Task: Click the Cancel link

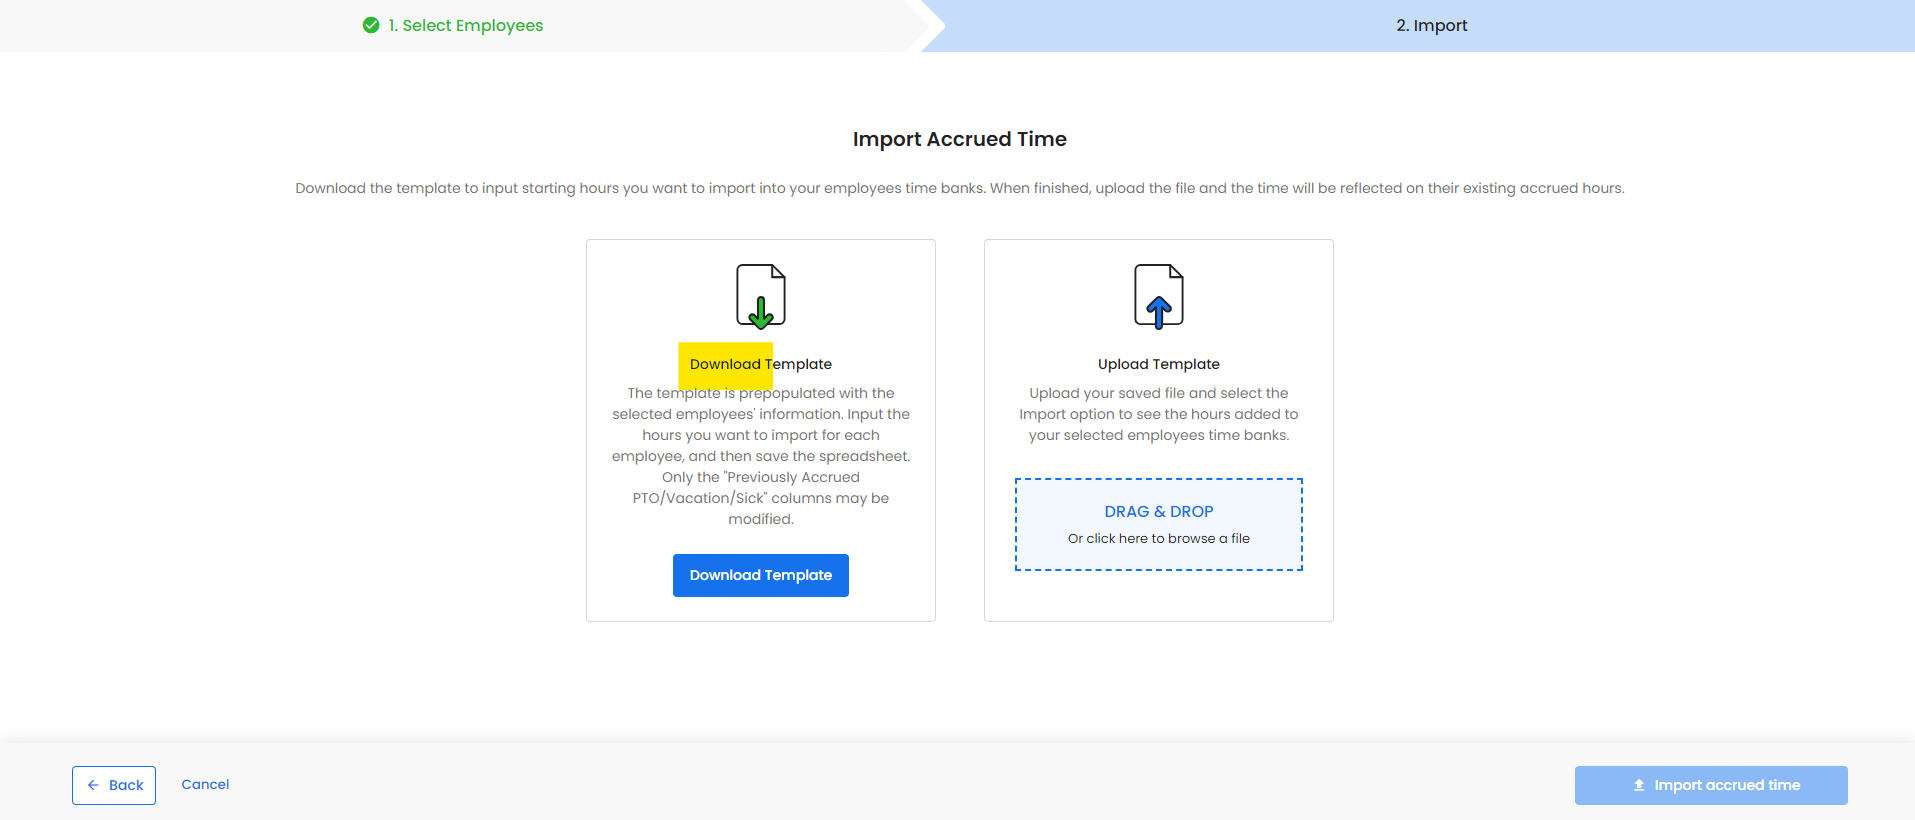Action: pyautogui.click(x=205, y=784)
